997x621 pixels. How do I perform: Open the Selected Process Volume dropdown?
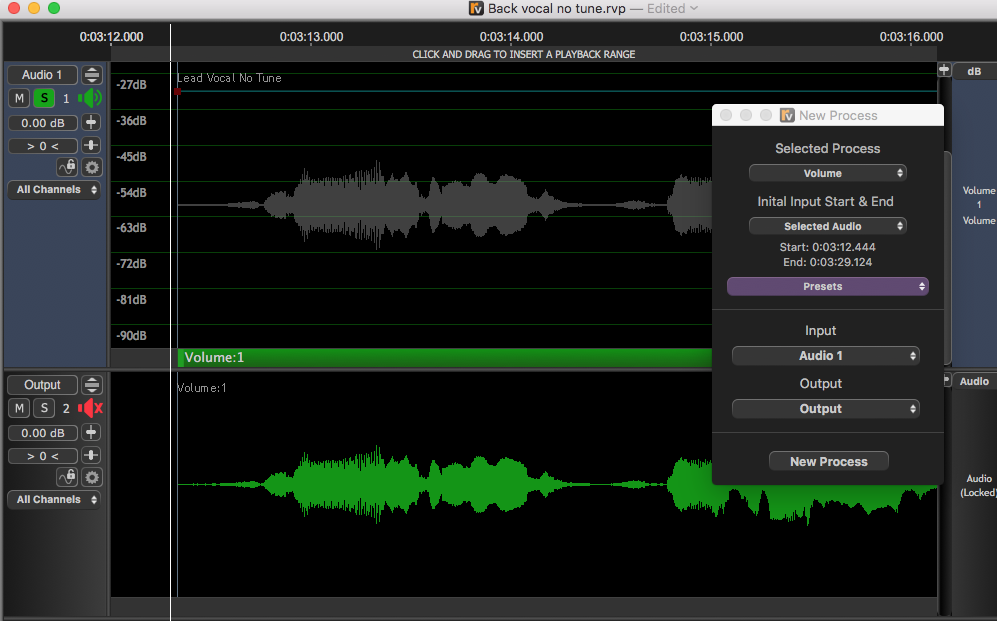point(828,173)
